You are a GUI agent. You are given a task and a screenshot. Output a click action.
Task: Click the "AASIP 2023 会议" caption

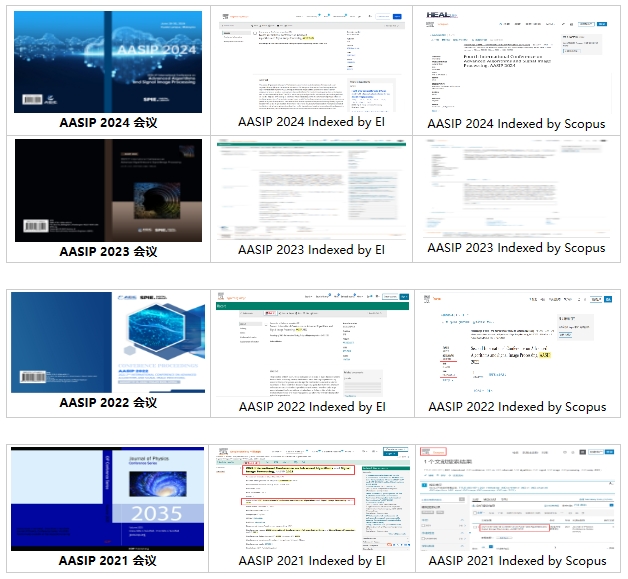(108, 251)
